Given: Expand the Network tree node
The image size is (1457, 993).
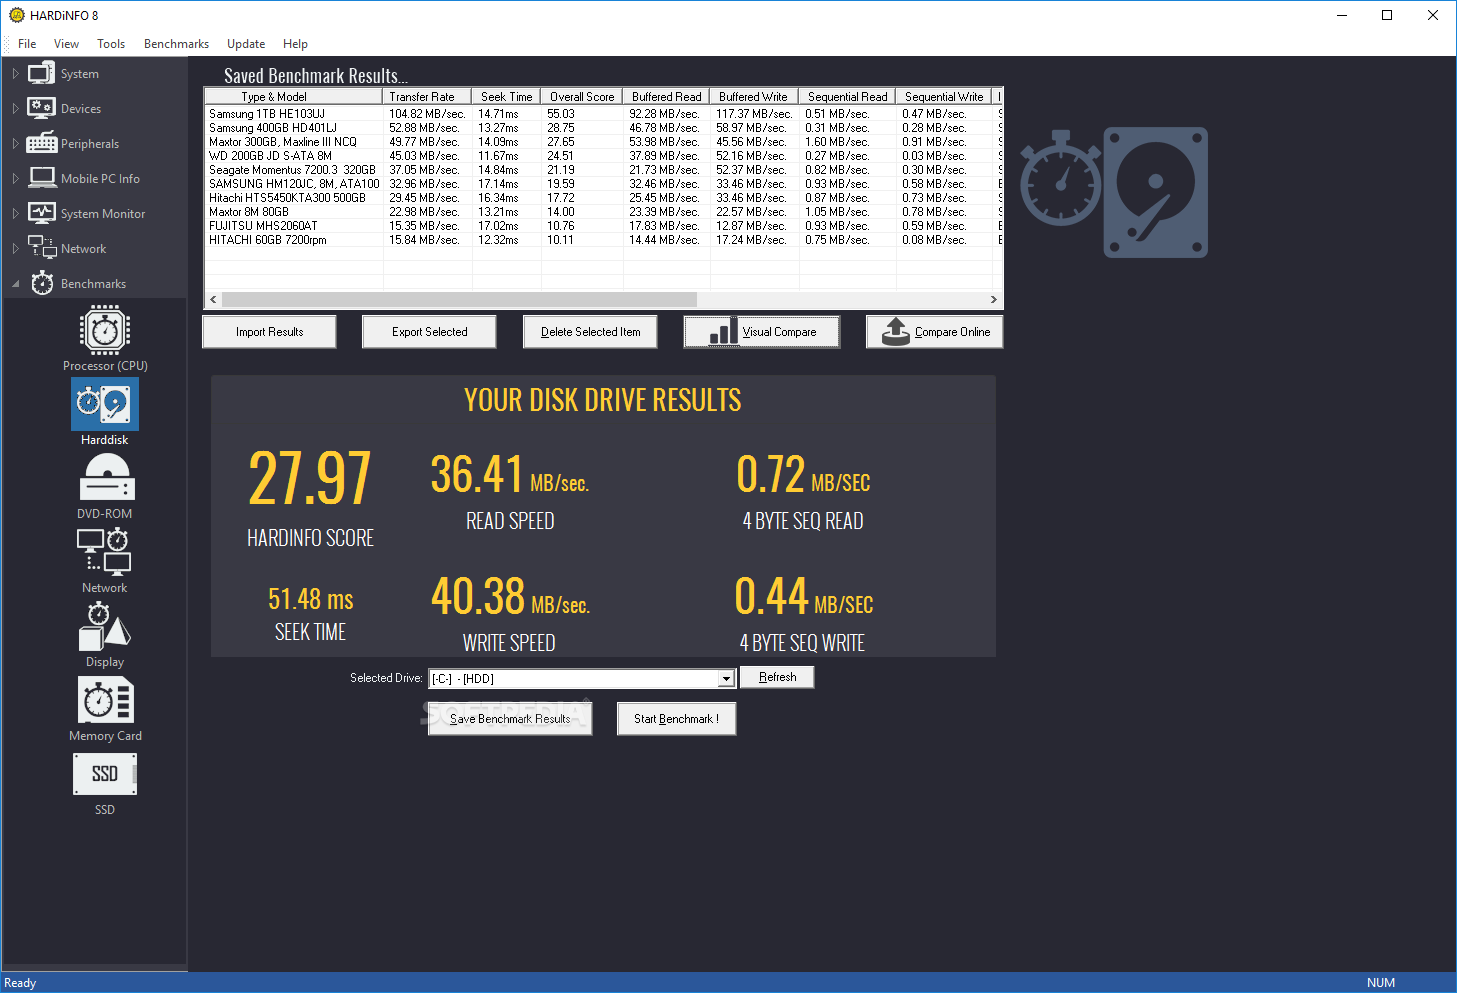Looking at the screenshot, I should (x=15, y=248).
